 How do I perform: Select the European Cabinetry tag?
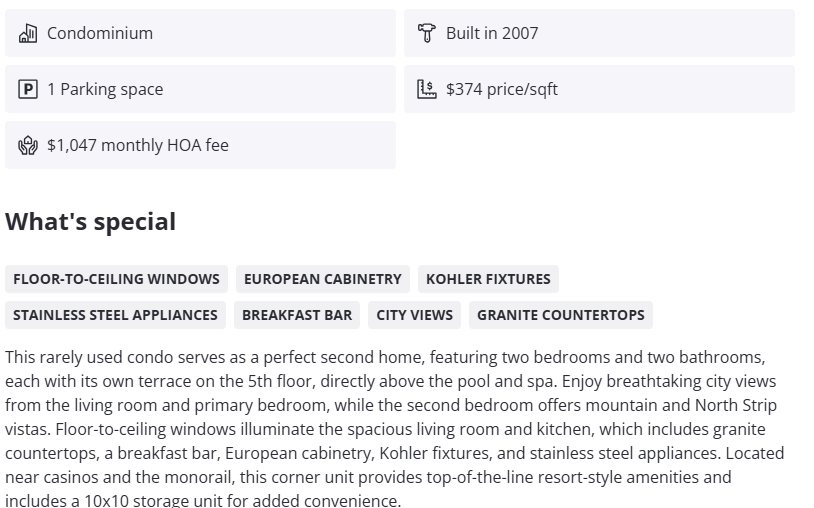point(323,279)
